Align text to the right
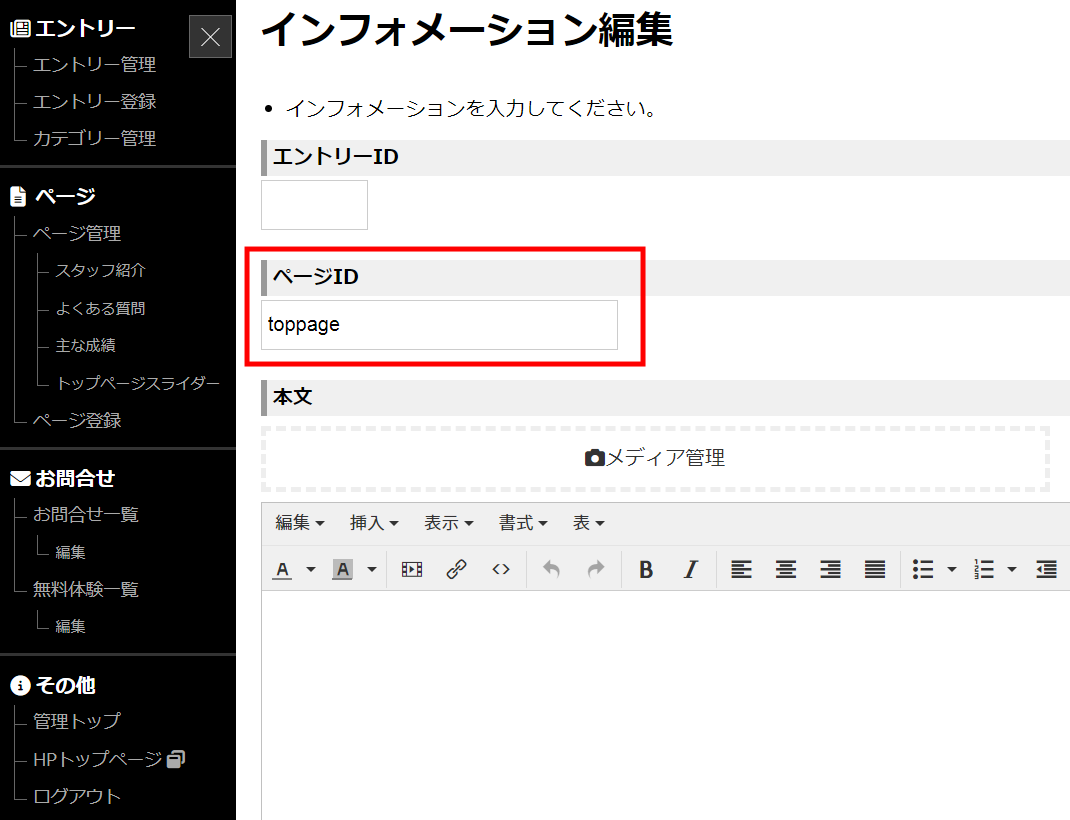This screenshot has height=820, width=1070. coord(830,569)
